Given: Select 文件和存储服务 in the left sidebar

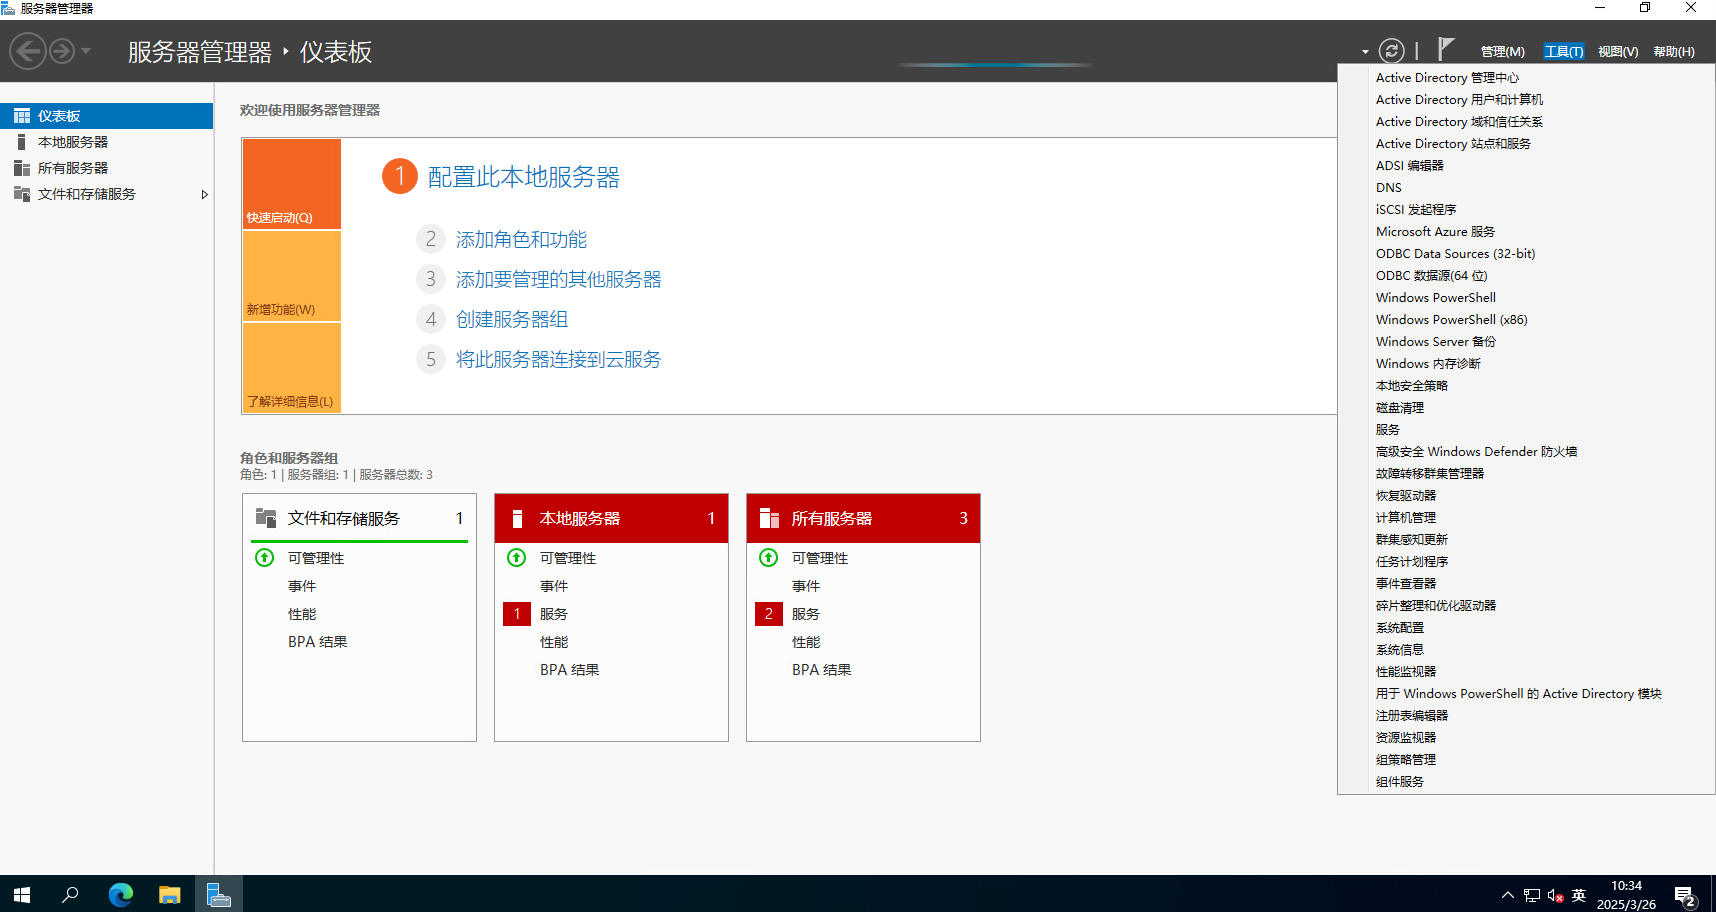Looking at the screenshot, I should (x=106, y=194).
